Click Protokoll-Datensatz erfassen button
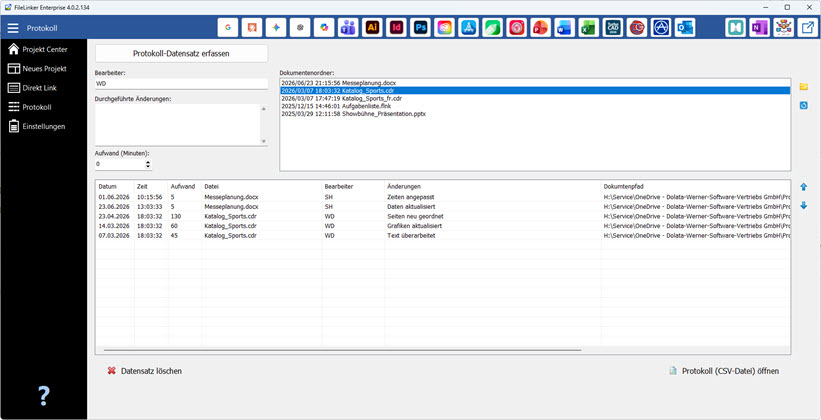Screen dimensions: 821x420 (181, 53)
